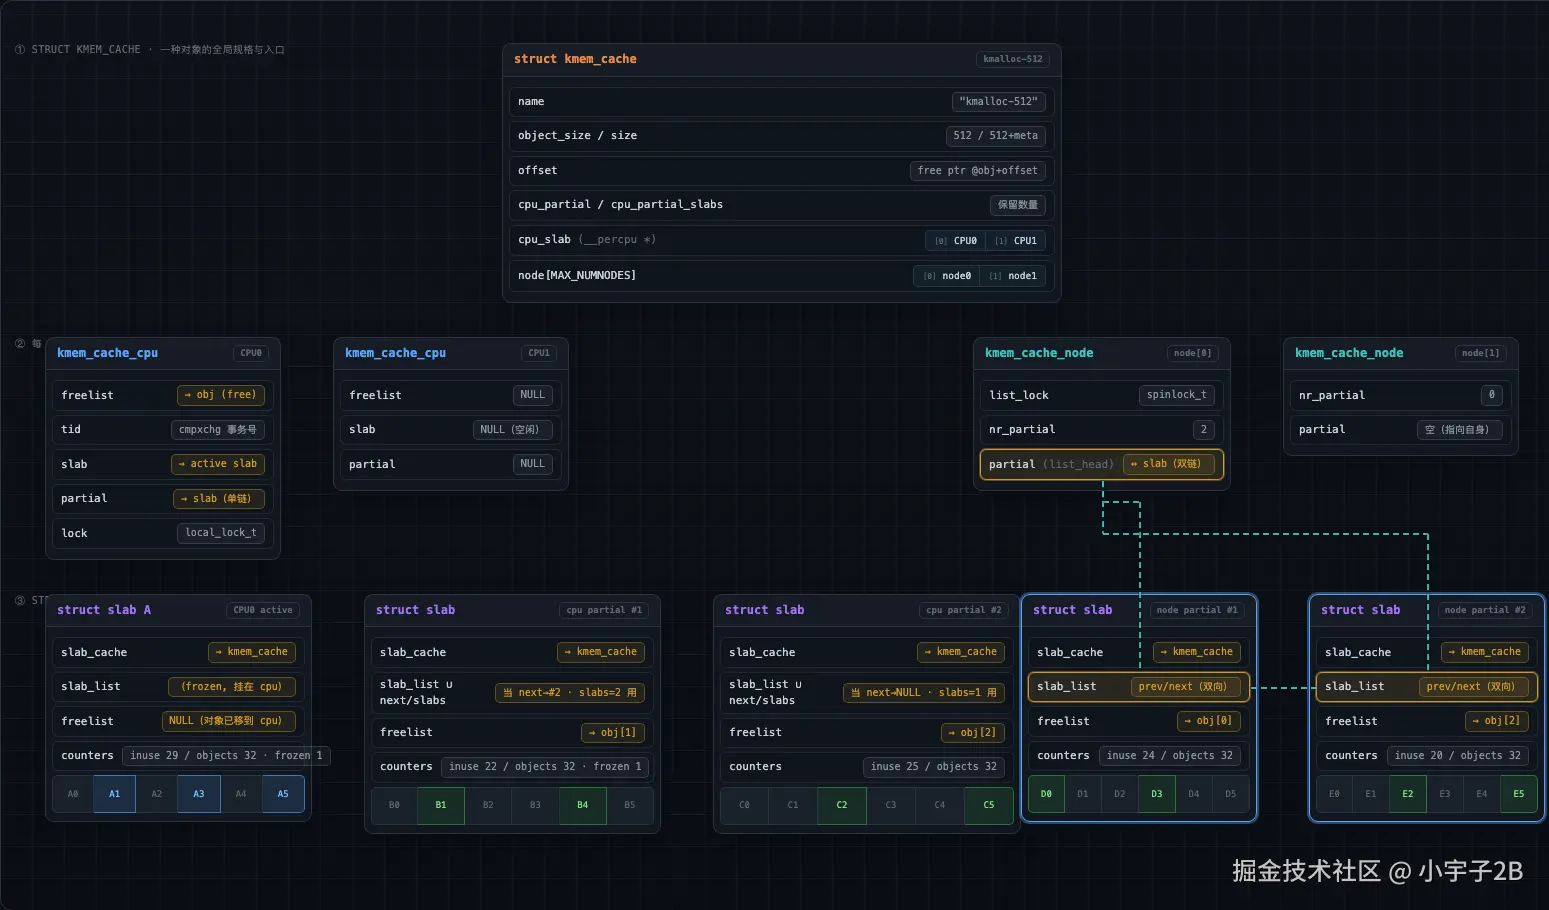Click object cell B1
1549x910 pixels.
[441, 805]
